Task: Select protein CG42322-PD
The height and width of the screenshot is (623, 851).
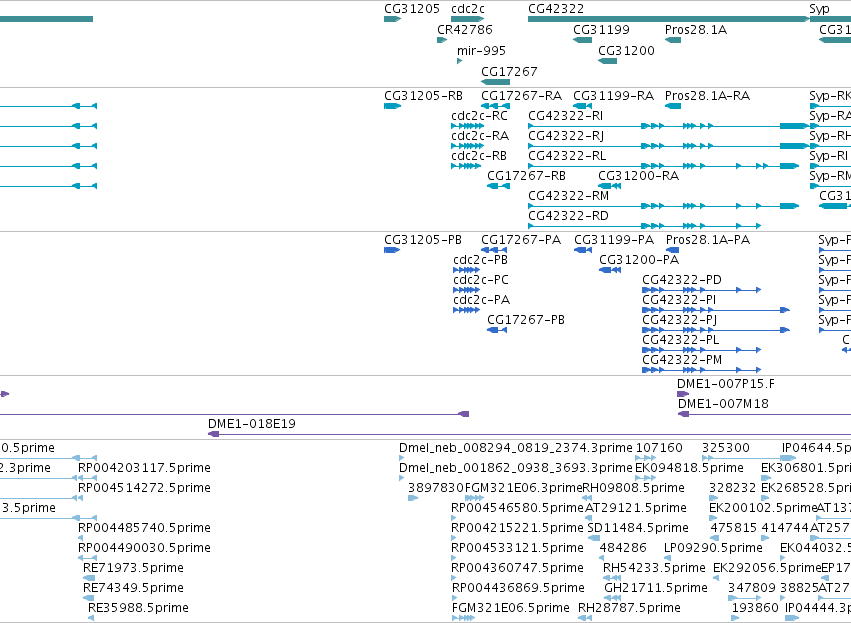Action: coord(682,280)
